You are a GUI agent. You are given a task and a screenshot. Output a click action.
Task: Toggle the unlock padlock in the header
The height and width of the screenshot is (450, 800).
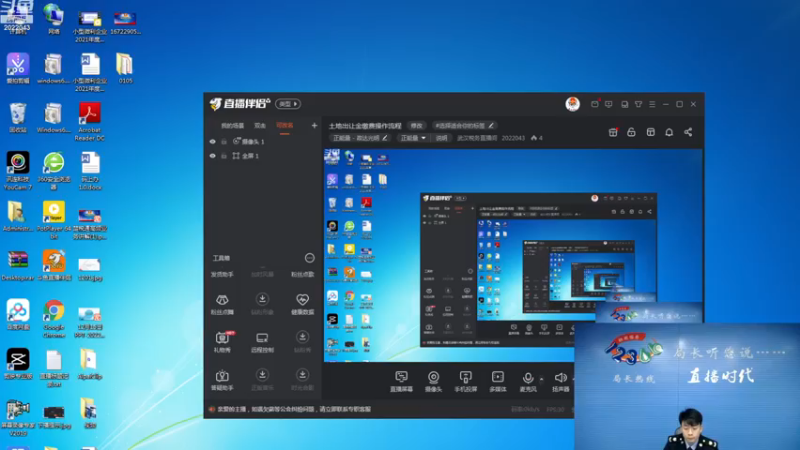pyautogui.click(x=631, y=132)
